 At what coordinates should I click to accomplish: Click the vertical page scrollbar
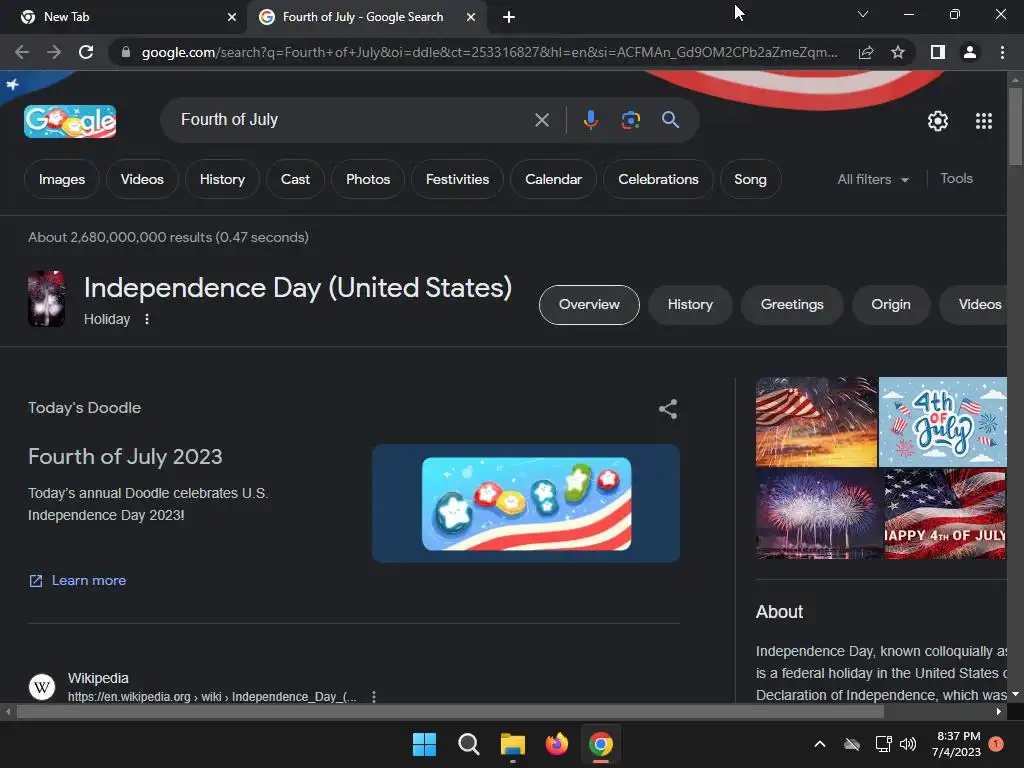coord(1015,126)
